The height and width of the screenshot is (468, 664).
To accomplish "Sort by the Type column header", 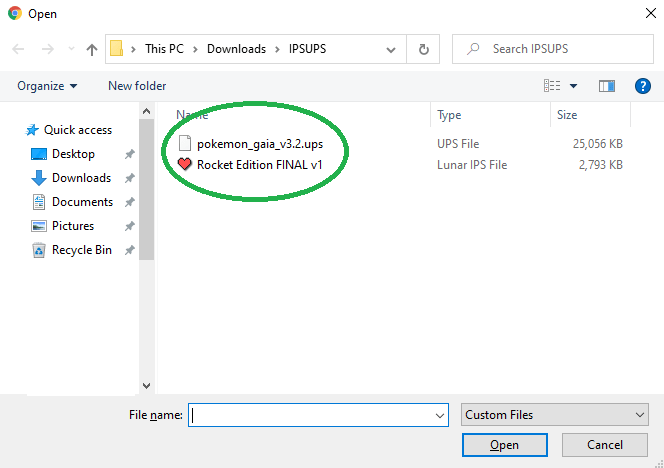I will tap(449, 115).
